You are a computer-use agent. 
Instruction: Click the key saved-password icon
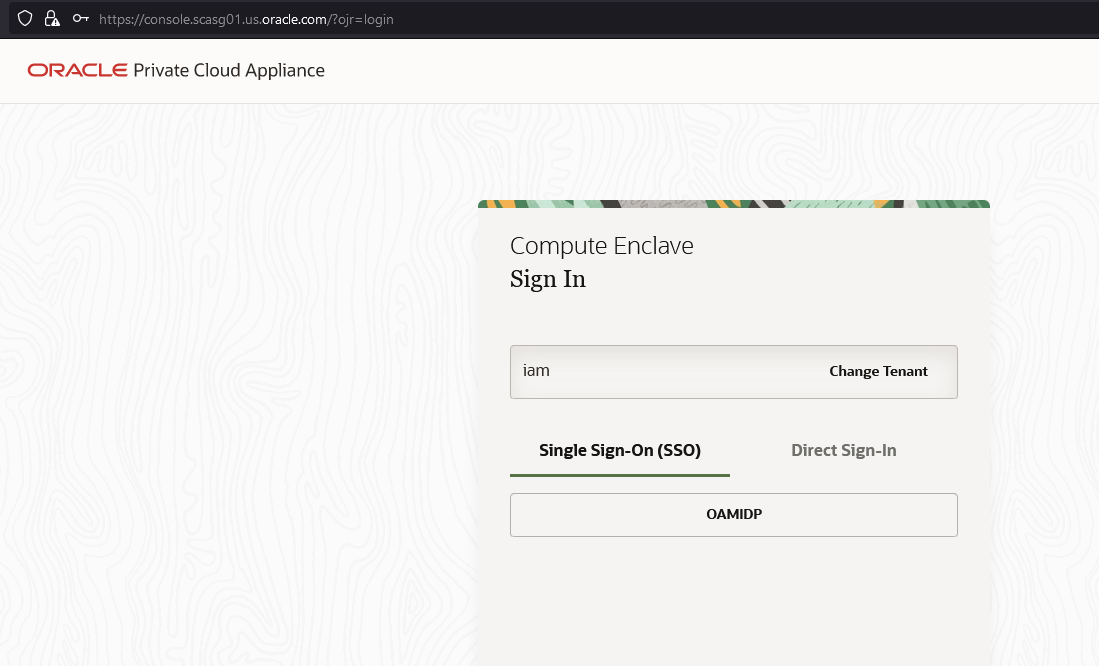tap(81, 19)
